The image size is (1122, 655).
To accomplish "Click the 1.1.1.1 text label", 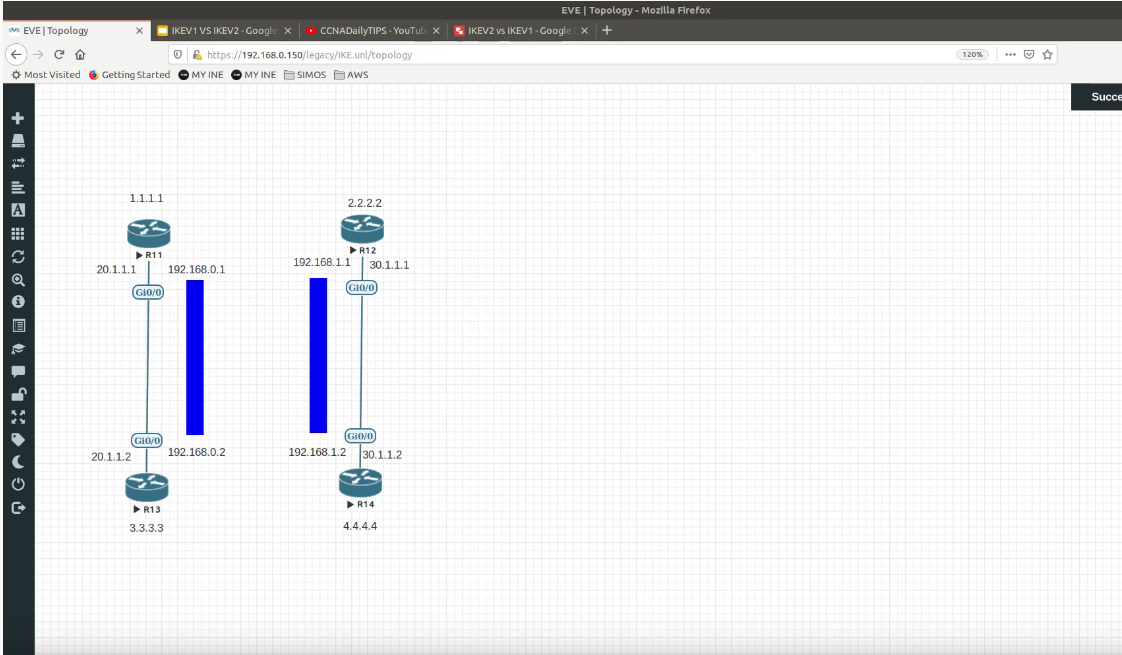I will pos(146,198).
